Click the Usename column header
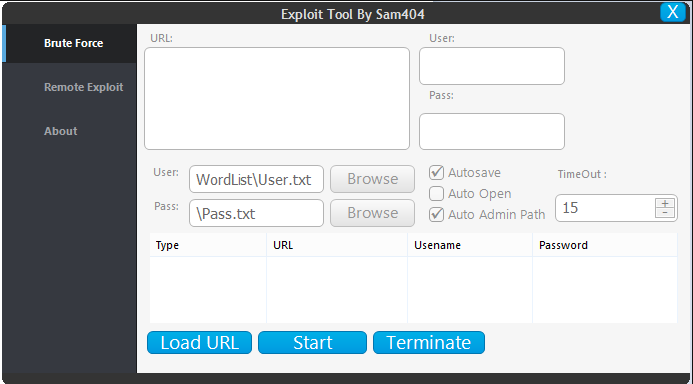693x384 pixels. (470, 245)
